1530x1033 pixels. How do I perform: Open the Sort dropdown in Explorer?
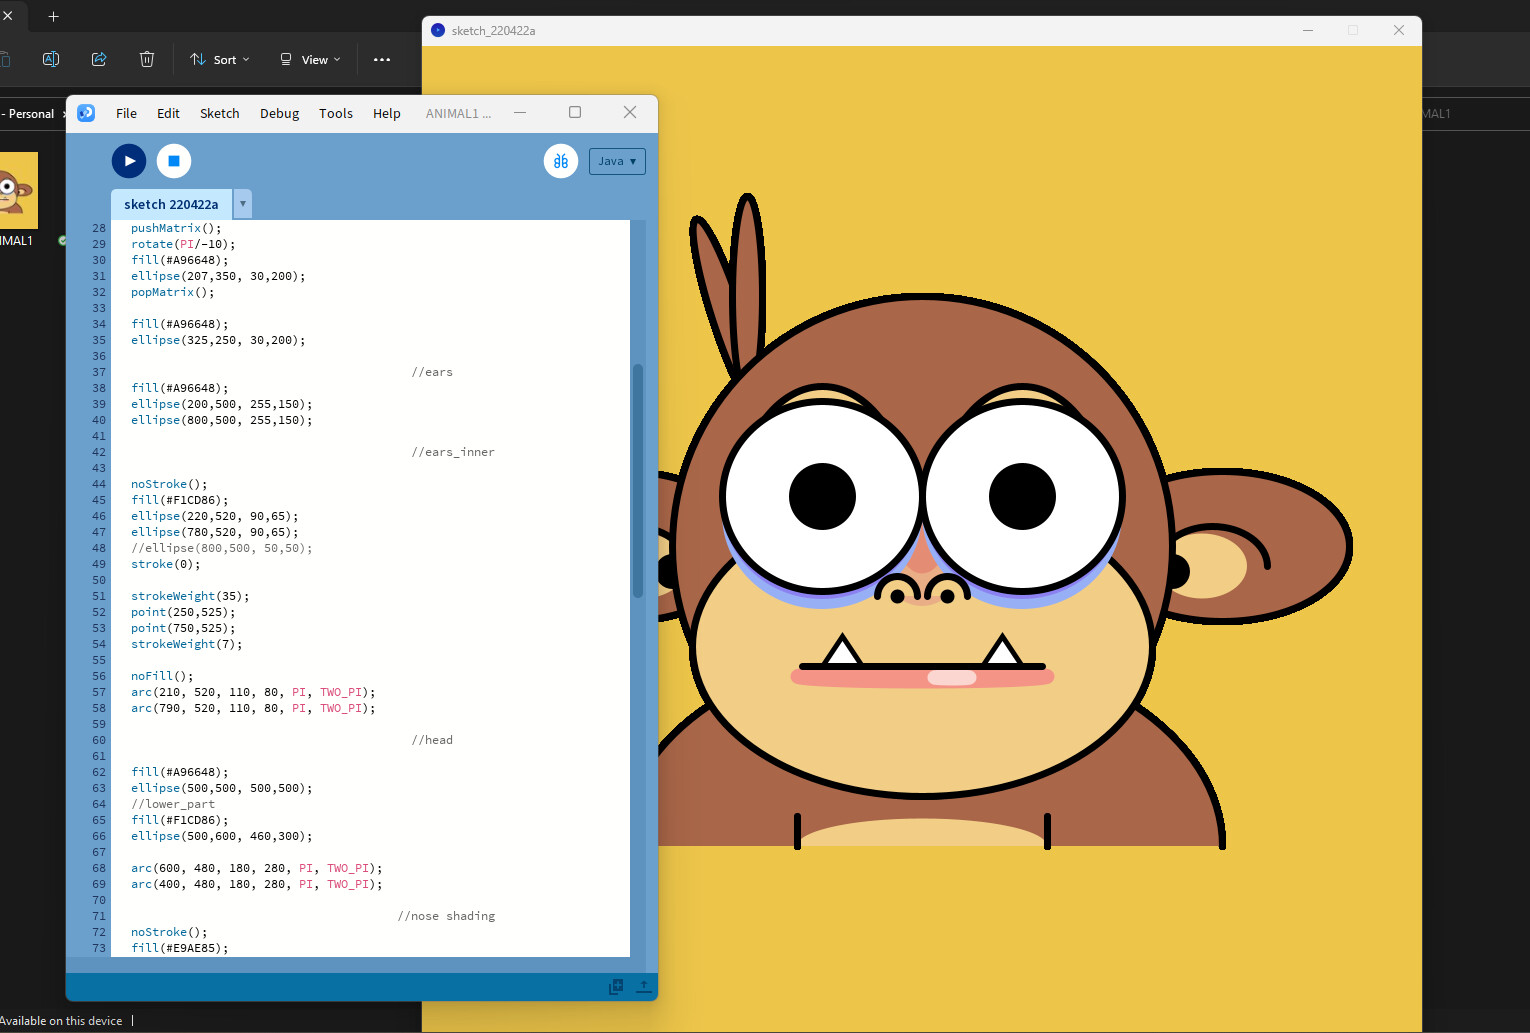pos(219,59)
